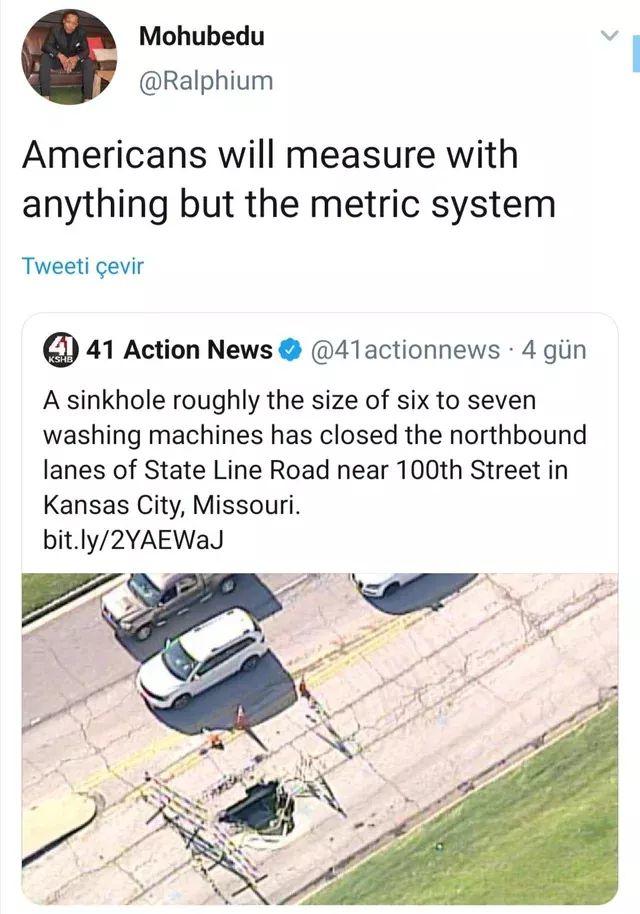Click the 'Tweeti çevir' translate link
Image resolution: width=640 pixels, height=914 pixels.
82,266
